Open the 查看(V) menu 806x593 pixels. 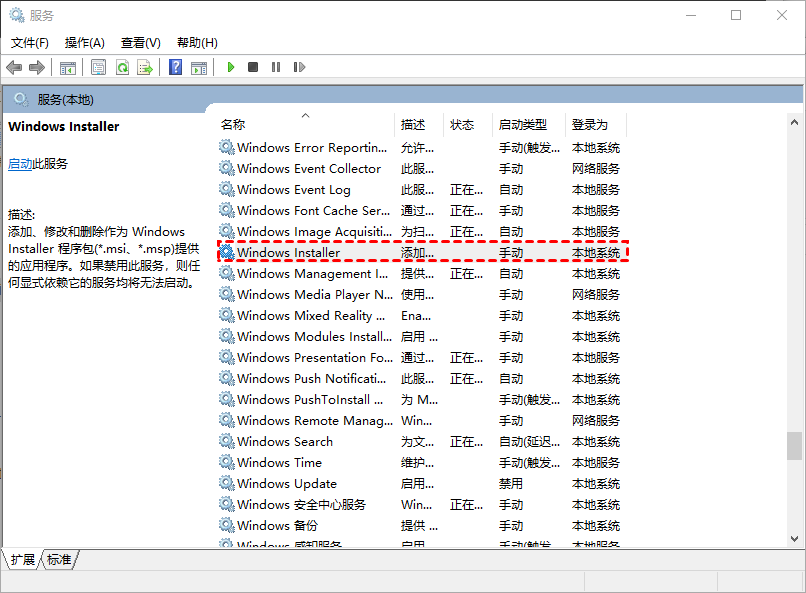(x=141, y=43)
